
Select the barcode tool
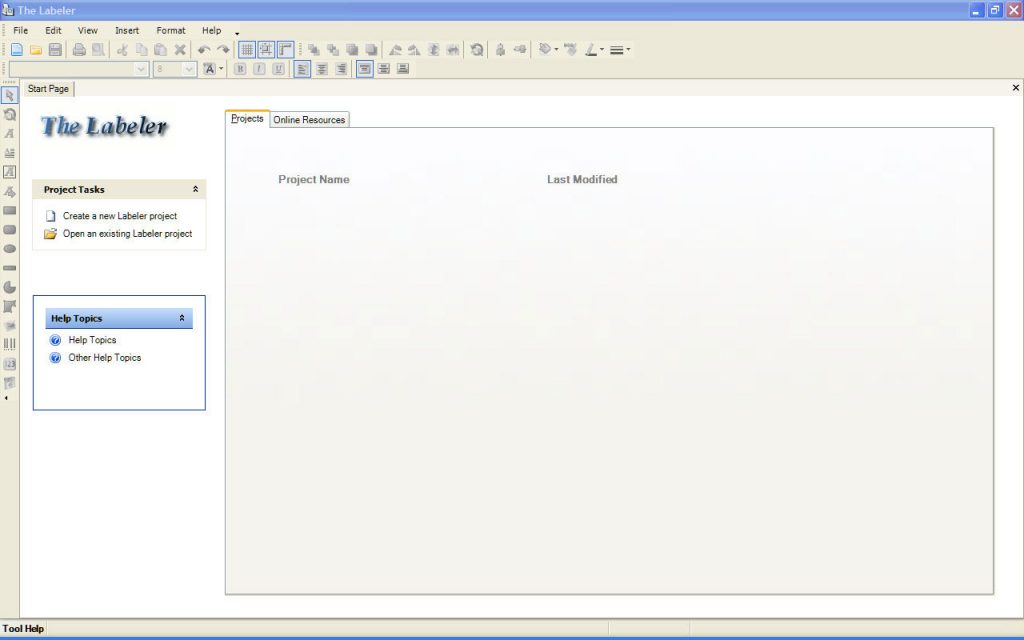tap(9, 344)
